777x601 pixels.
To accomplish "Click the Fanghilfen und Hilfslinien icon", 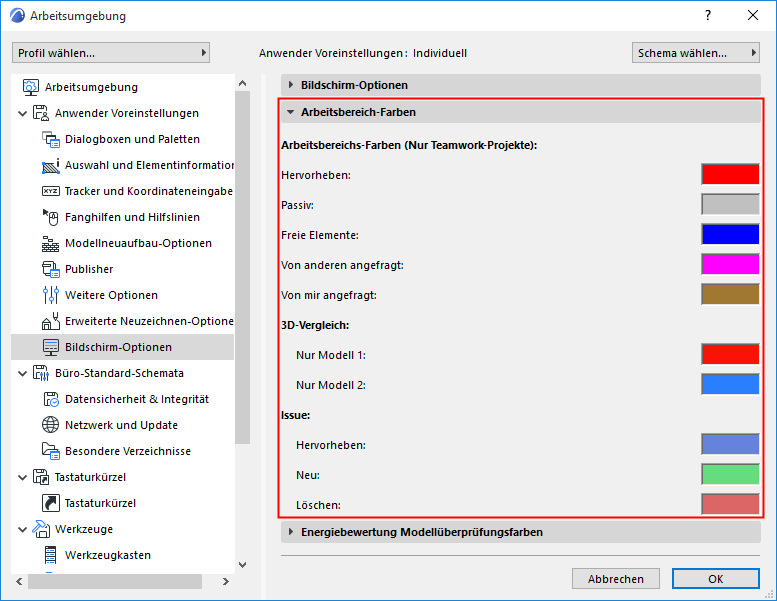I will pos(51,217).
